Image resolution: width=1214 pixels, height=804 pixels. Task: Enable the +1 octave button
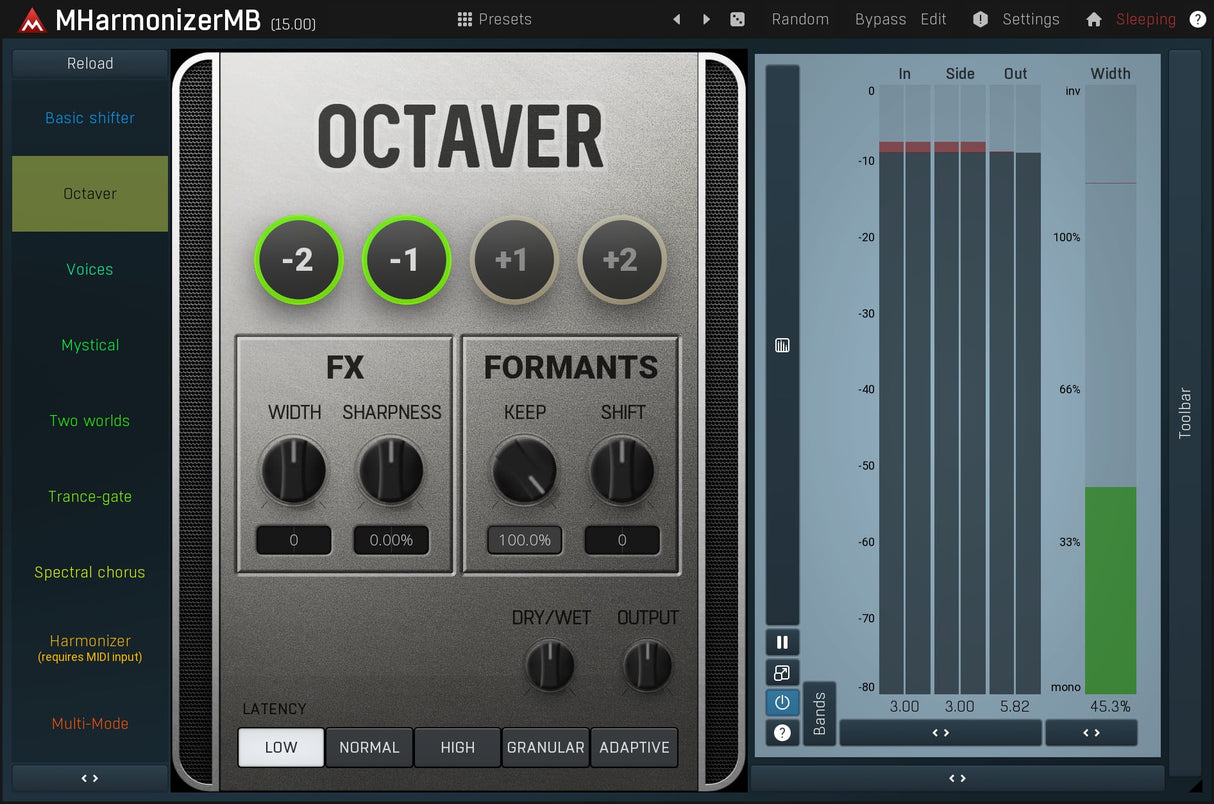pos(512,260)
